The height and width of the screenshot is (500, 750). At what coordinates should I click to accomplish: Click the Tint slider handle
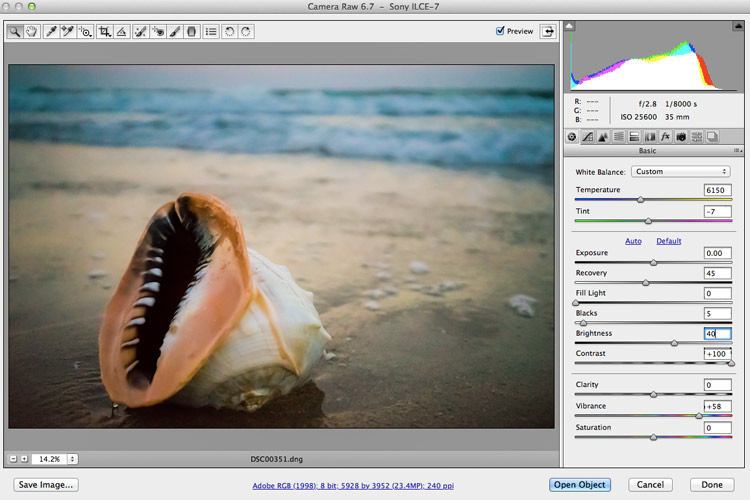pyautogui.click(x=648, y=221)
